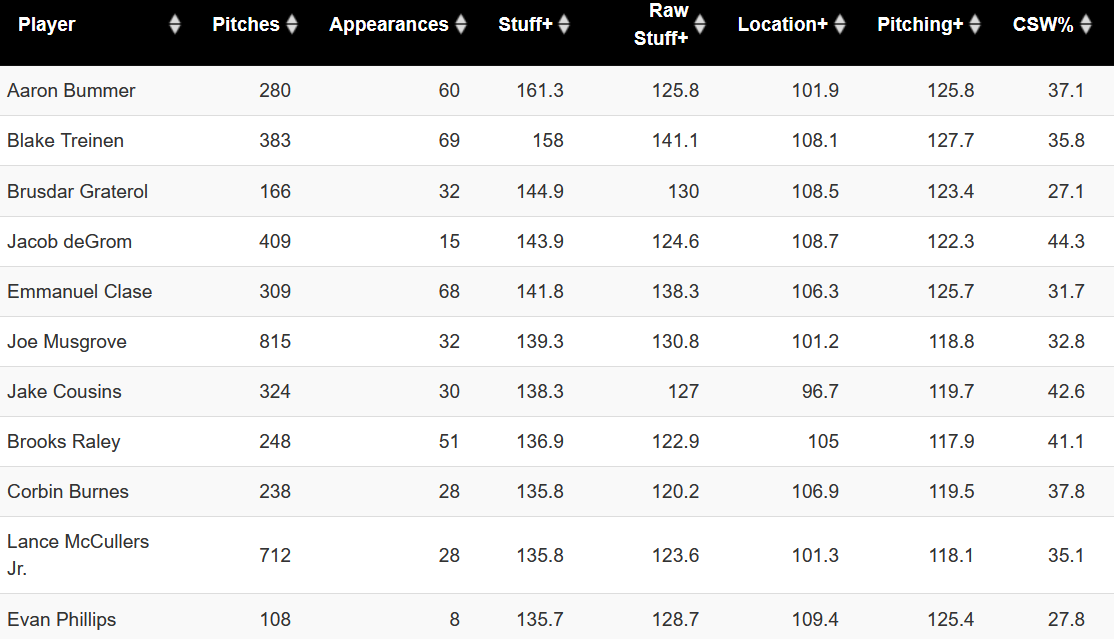Click sort arrows beside Player header
The width and height of the screenshot is (1114, 639).
[175, 25]
